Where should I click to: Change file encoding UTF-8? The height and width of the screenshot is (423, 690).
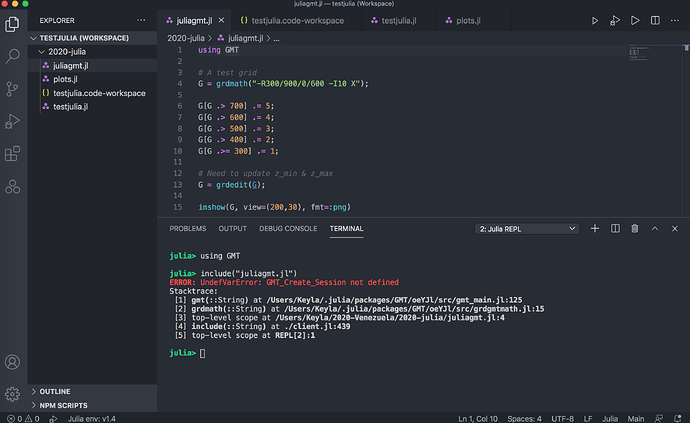click(x=562, y=419)
